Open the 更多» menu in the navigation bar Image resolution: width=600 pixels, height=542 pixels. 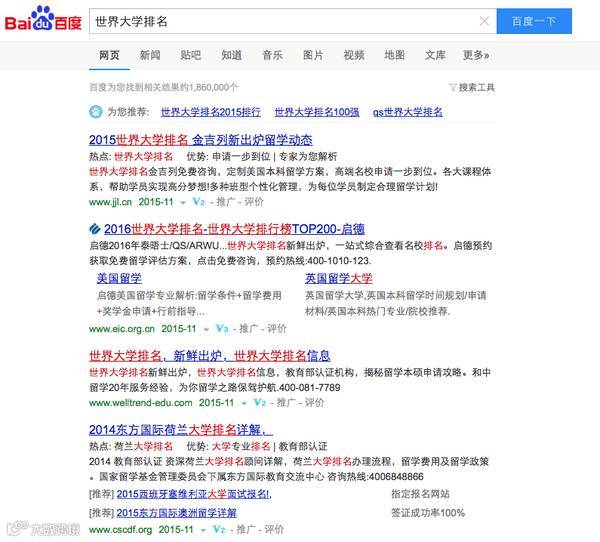pos(476,55)
